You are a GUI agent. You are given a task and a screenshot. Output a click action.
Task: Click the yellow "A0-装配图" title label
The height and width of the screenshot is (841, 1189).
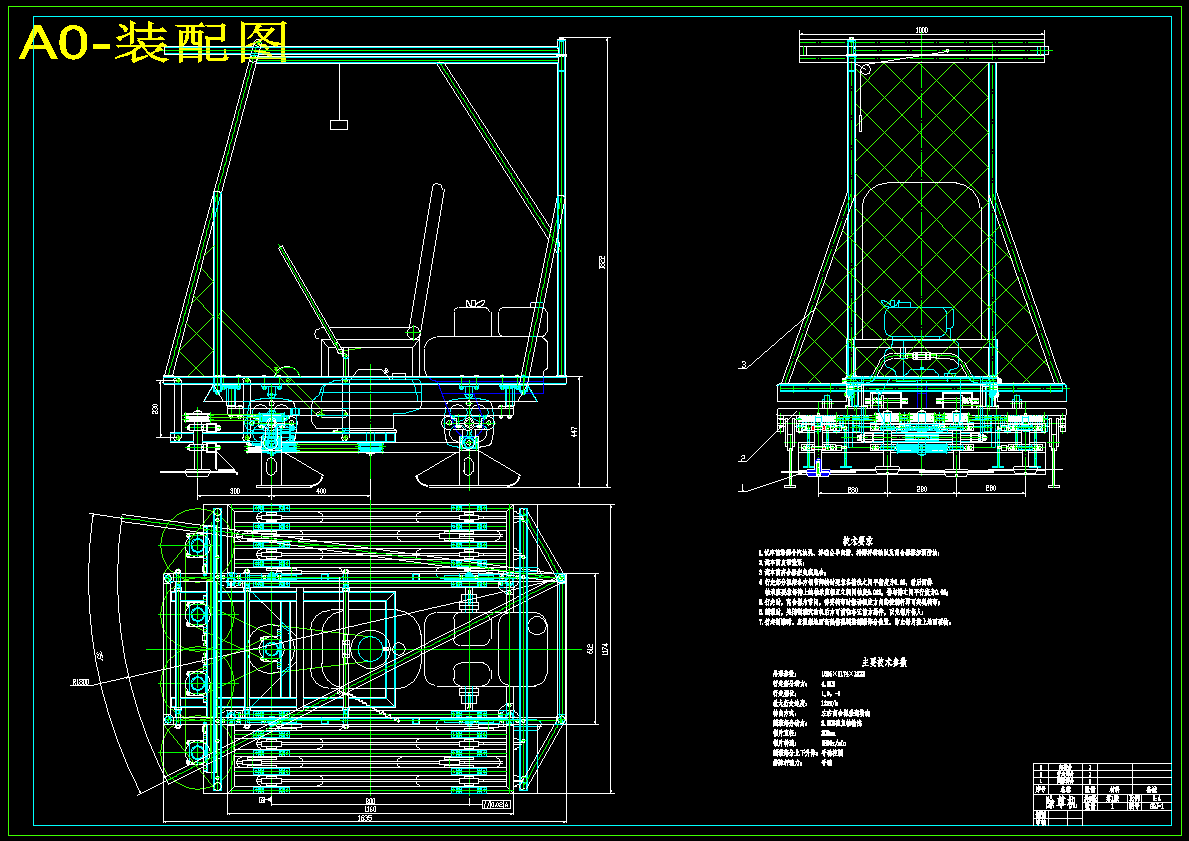[154, 42]
